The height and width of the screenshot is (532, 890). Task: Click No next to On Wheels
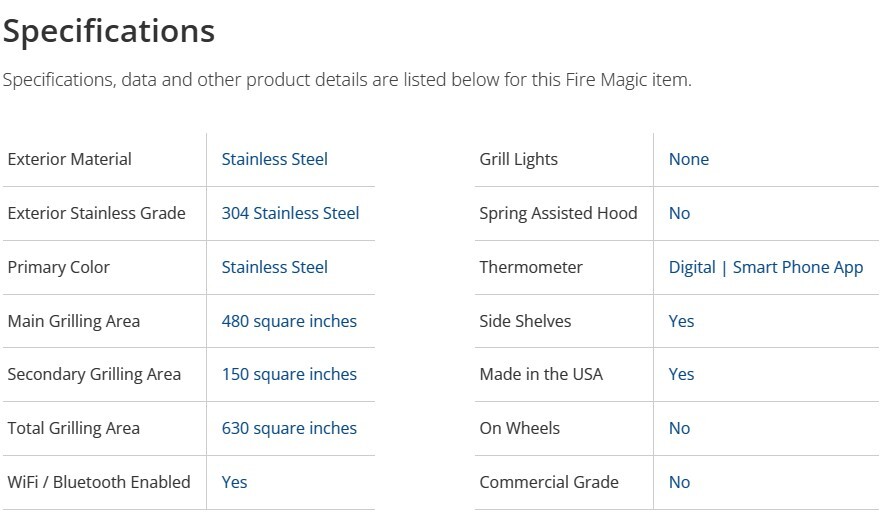tap(679, 428)
